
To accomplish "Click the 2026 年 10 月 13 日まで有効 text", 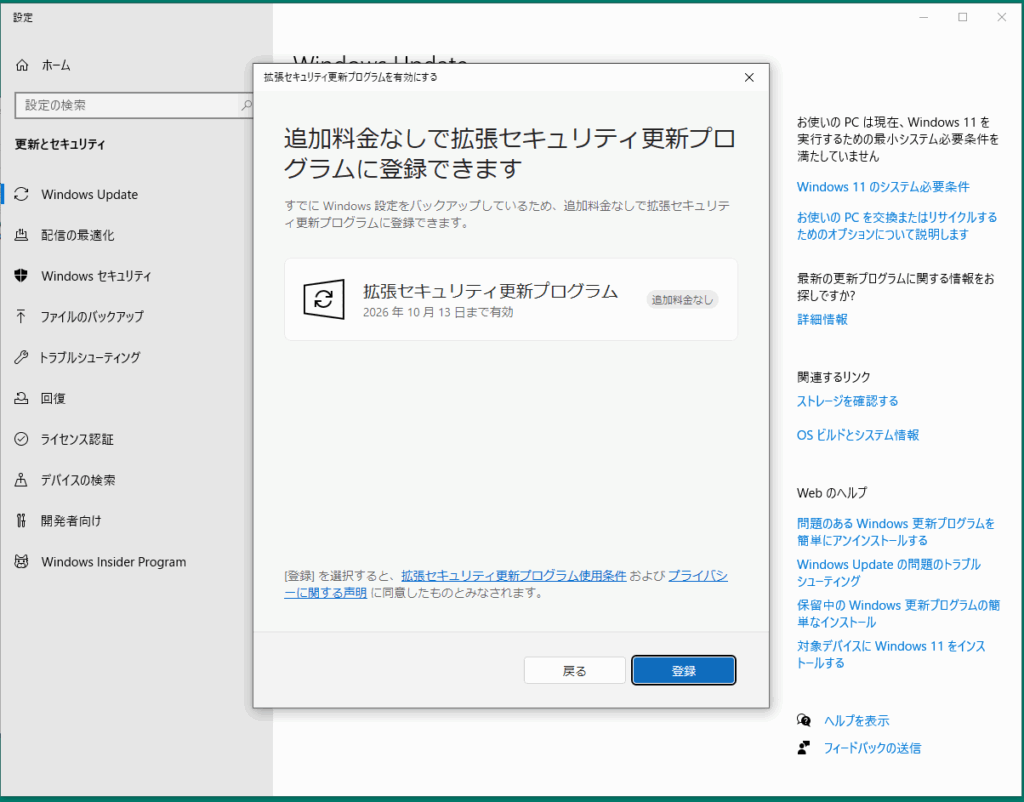I will [438, 312].
